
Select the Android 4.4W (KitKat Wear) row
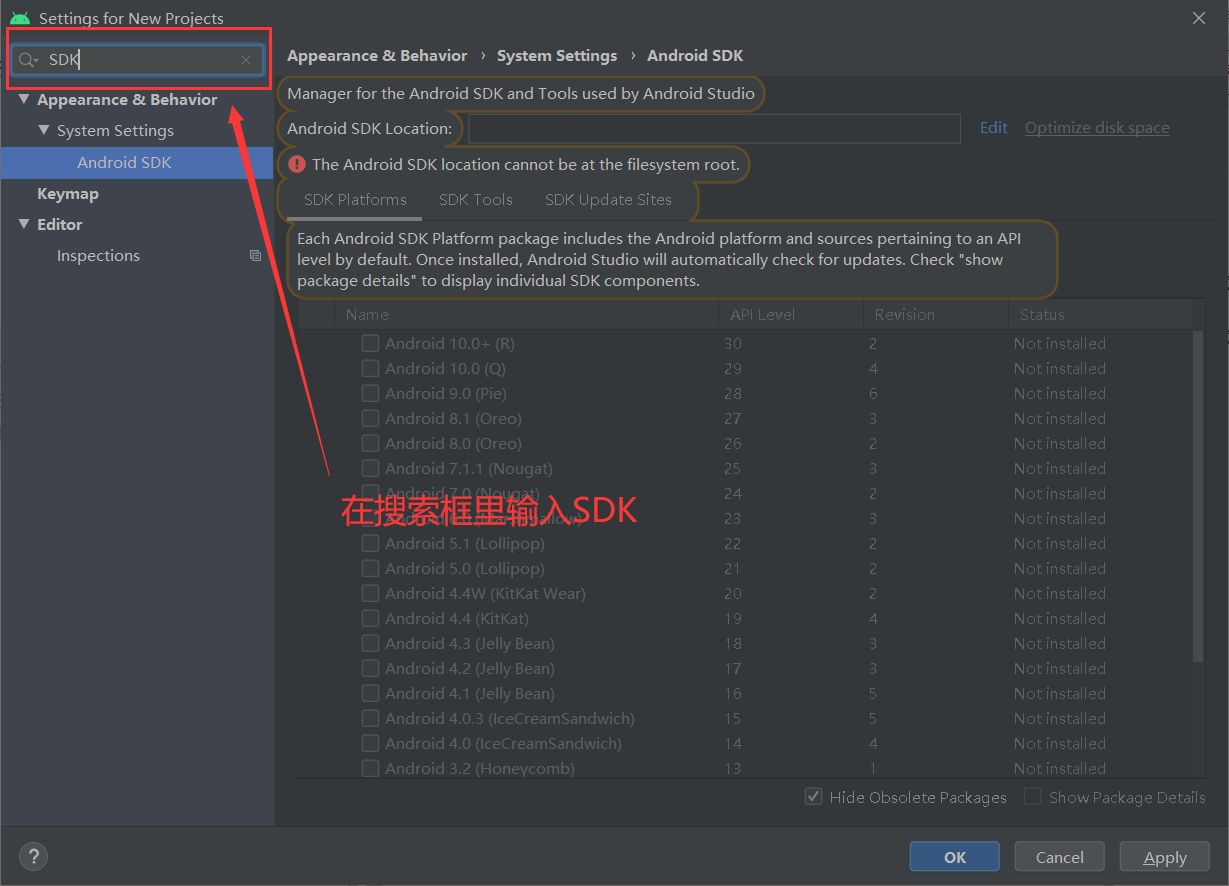745,593
